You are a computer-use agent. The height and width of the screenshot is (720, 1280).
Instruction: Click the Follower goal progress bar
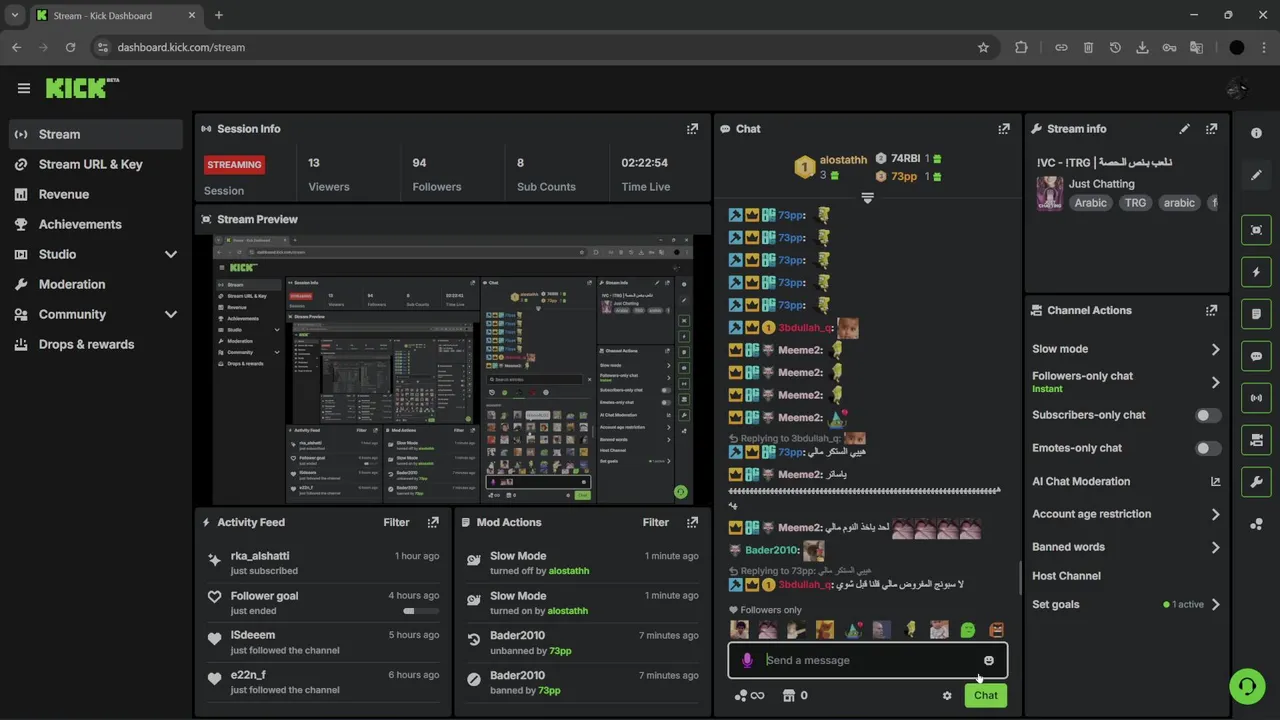click(420, 611)
